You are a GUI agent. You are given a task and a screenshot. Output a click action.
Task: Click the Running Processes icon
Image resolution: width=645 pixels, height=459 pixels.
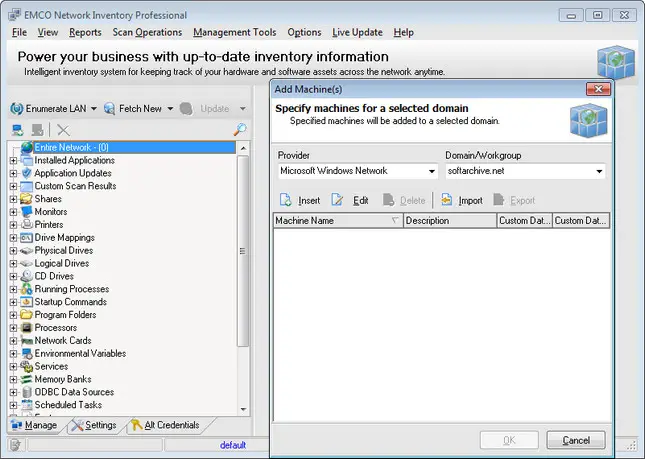pyautogui.click(x=26, y=289)
